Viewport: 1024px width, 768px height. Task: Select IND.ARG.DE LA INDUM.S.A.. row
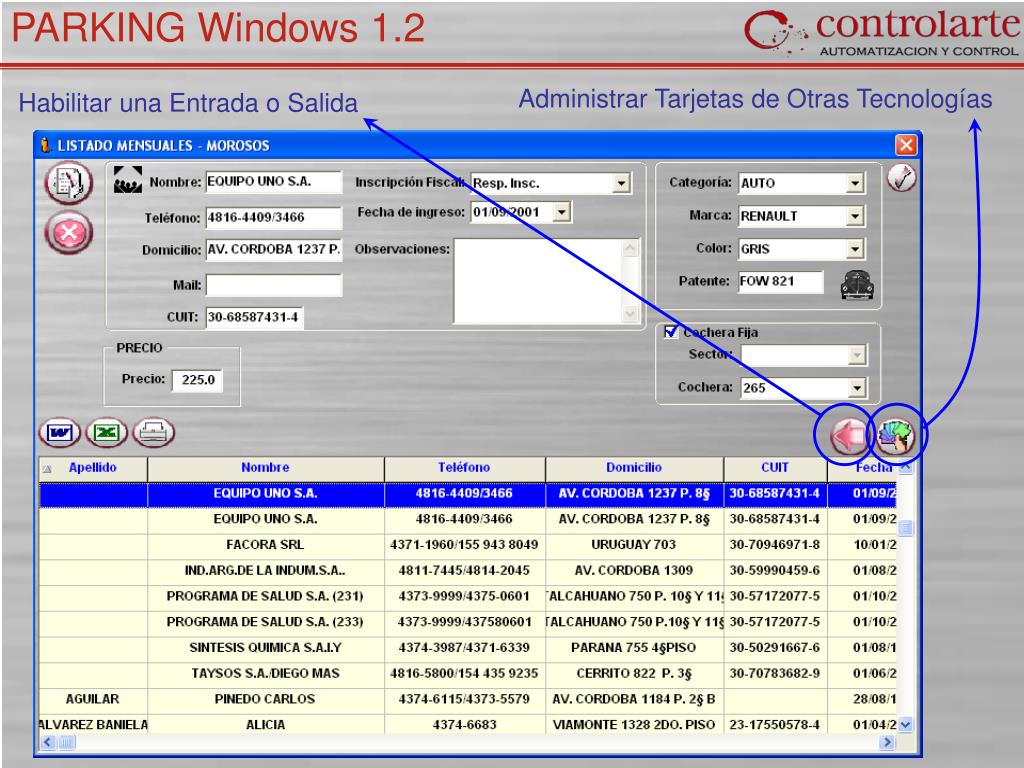point(468,570)
